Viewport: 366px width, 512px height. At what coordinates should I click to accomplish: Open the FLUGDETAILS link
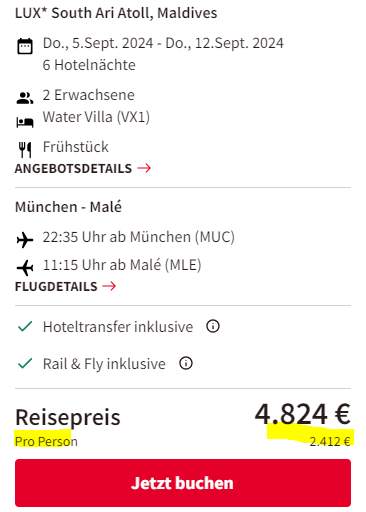56,286
